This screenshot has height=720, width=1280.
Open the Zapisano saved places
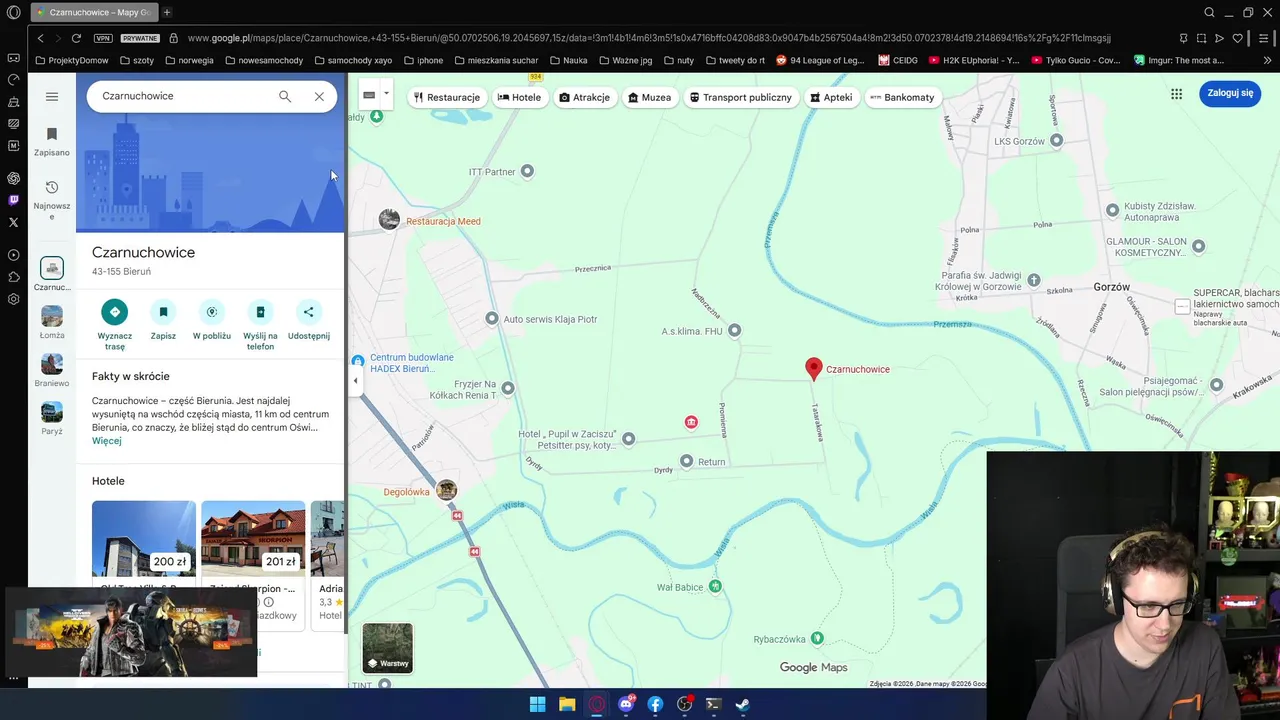[52, 142]
